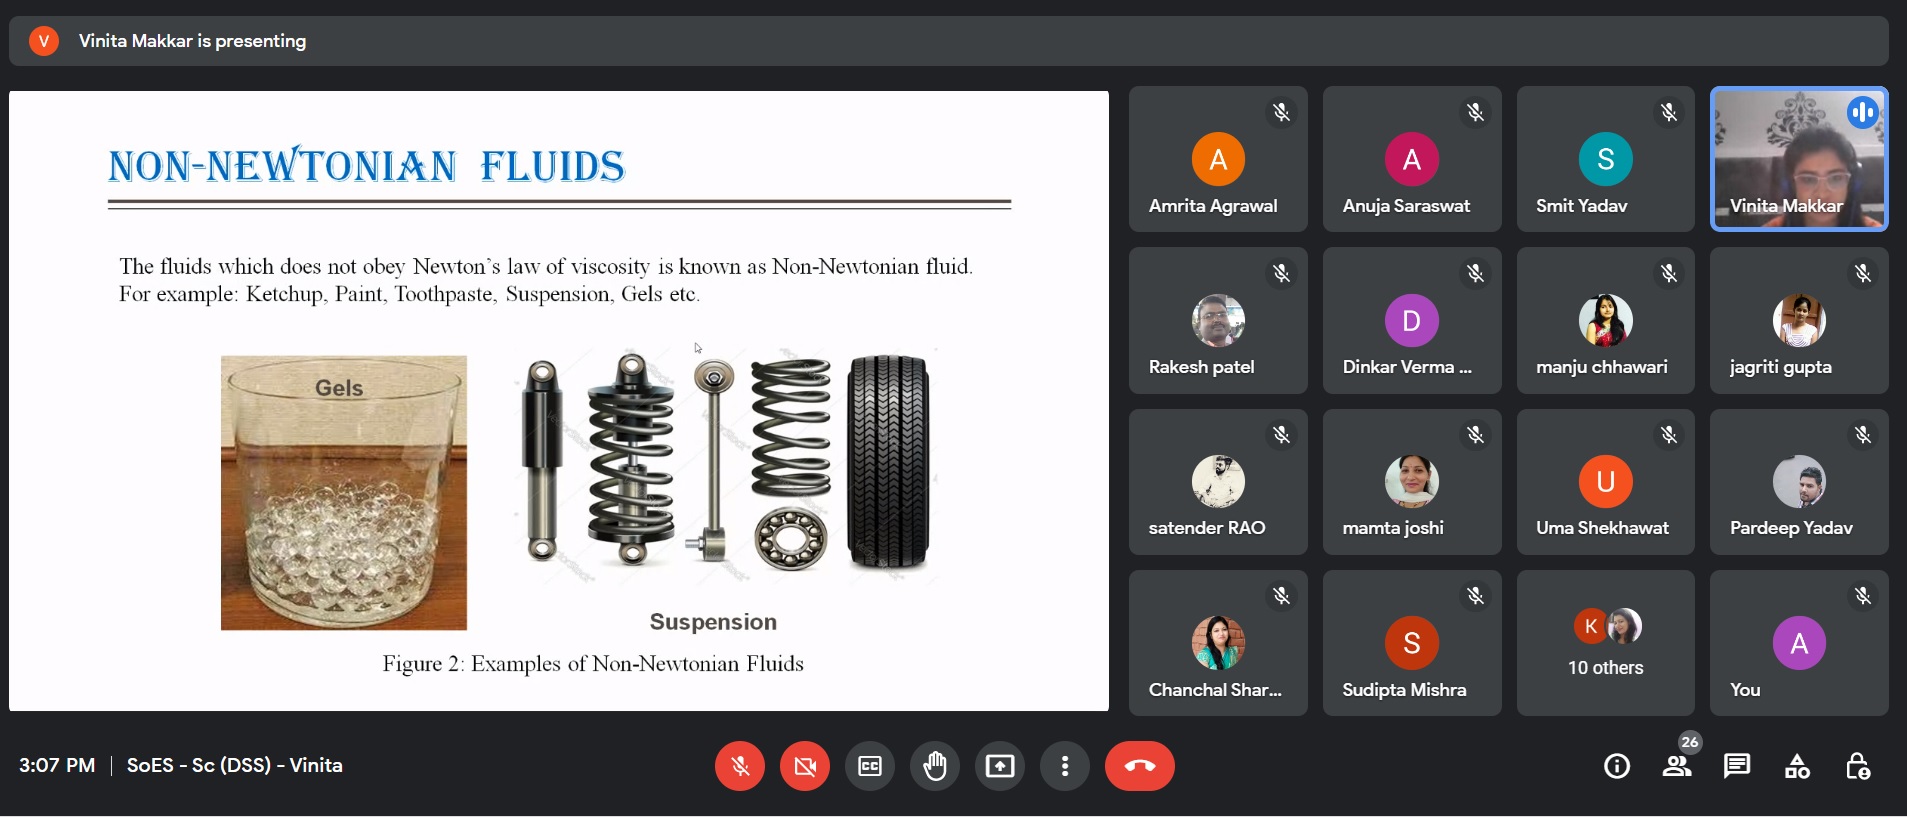Leave the call
Viewport: 1907px width, 819px height.
coord(1139,766)
